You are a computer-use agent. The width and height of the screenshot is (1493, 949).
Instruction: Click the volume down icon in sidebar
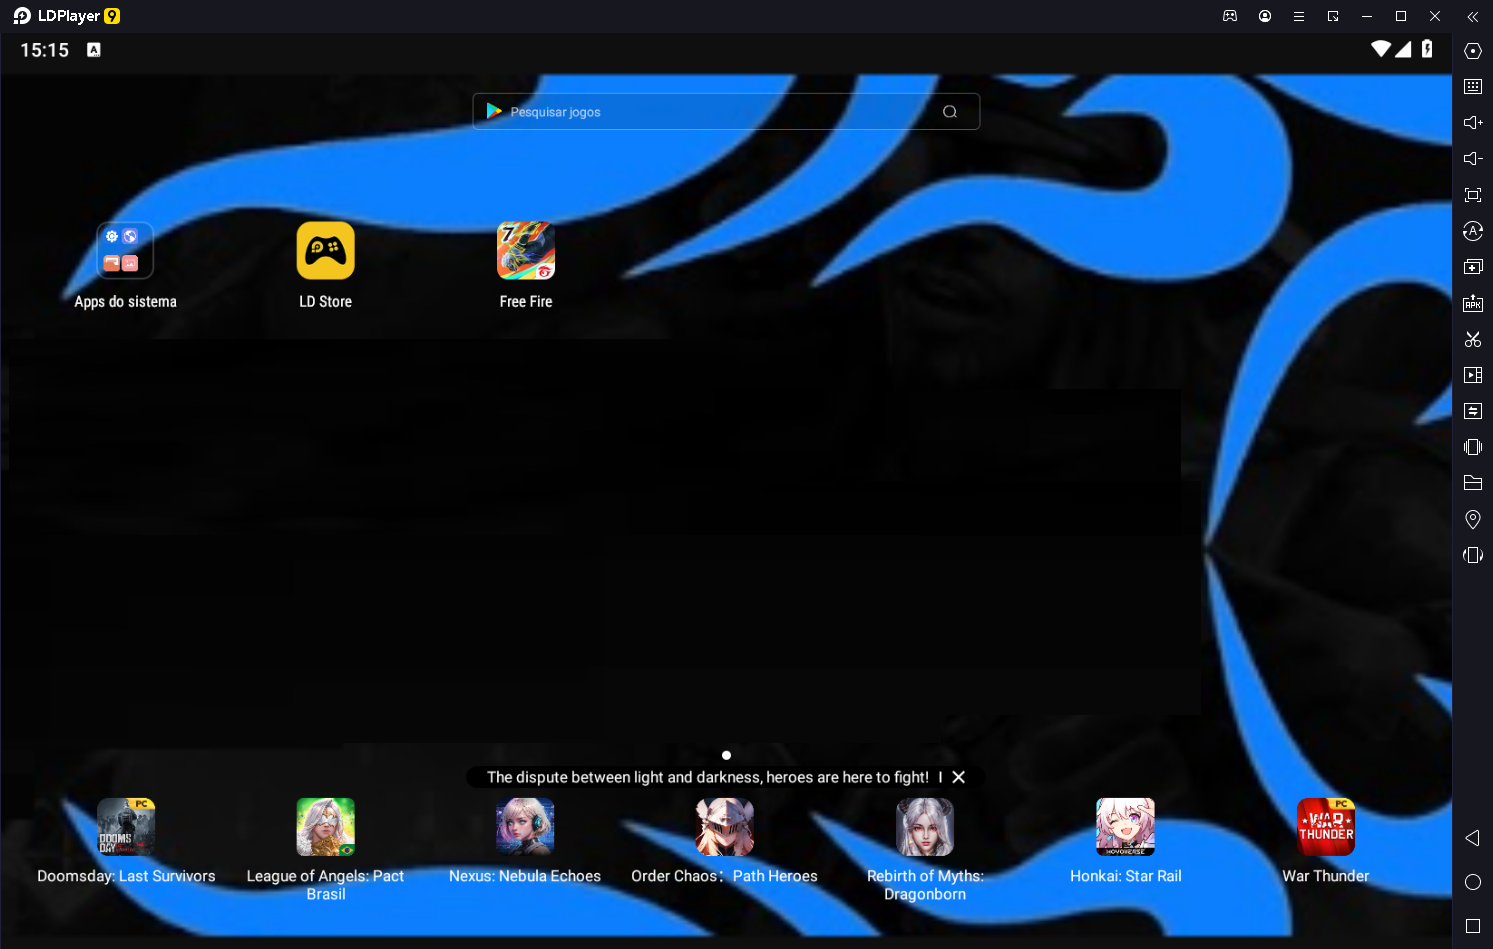point(1473,159)
